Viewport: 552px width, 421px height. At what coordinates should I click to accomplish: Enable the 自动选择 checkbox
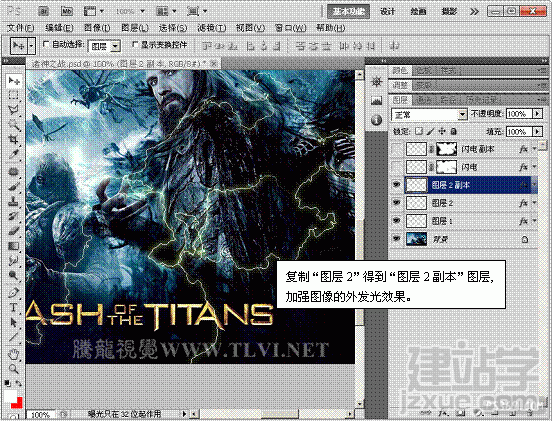click(46, 44)
